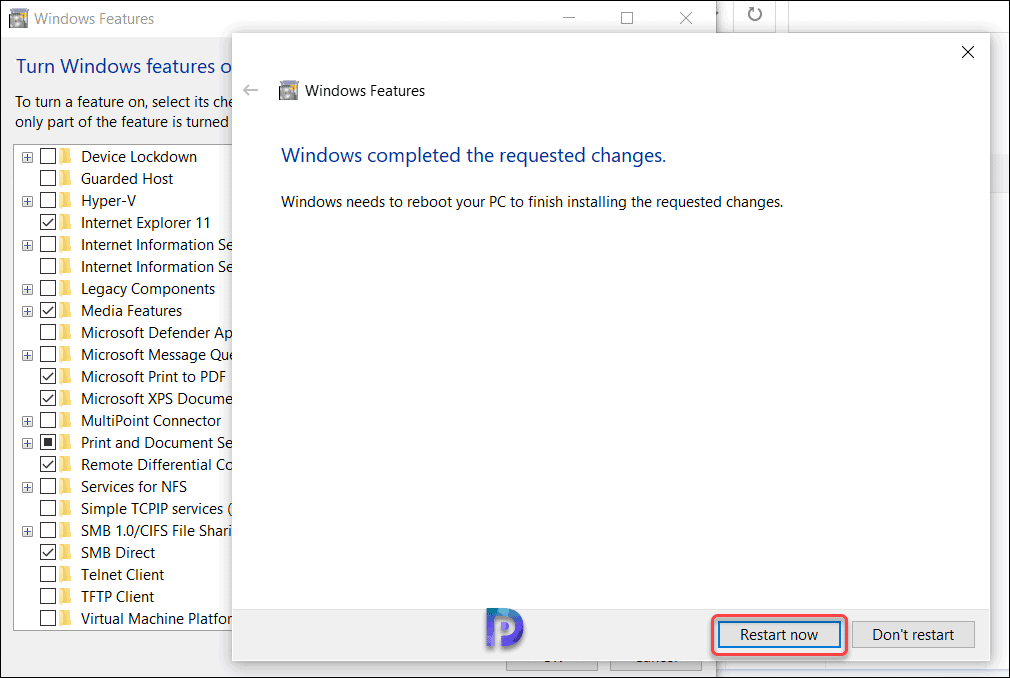
Task: Expand the SMB 1.0/CIFS File Sharing node
Action: (27, 530)
